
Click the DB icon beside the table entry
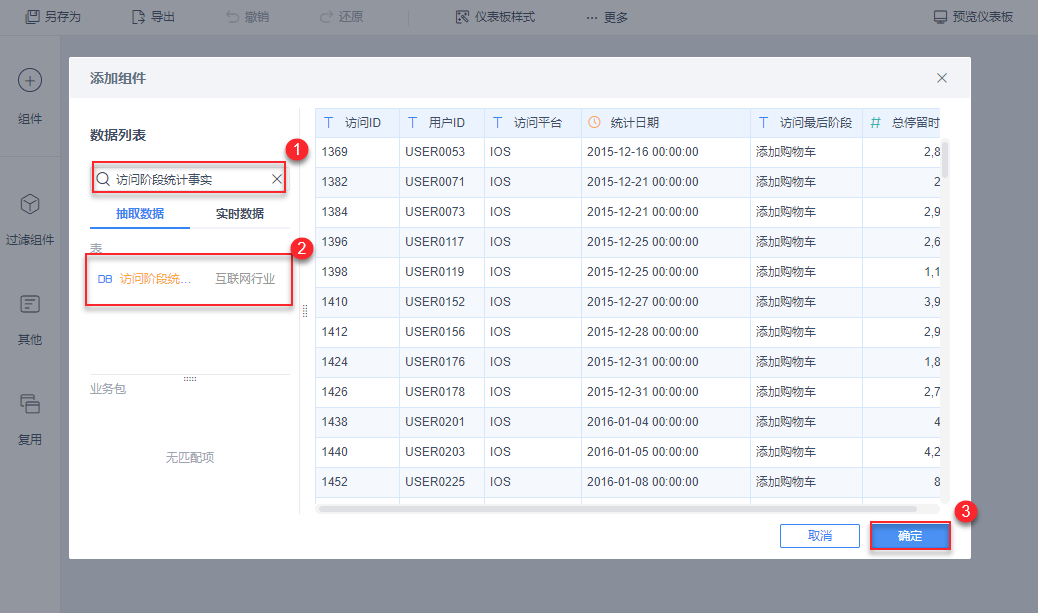coord(105,279)
